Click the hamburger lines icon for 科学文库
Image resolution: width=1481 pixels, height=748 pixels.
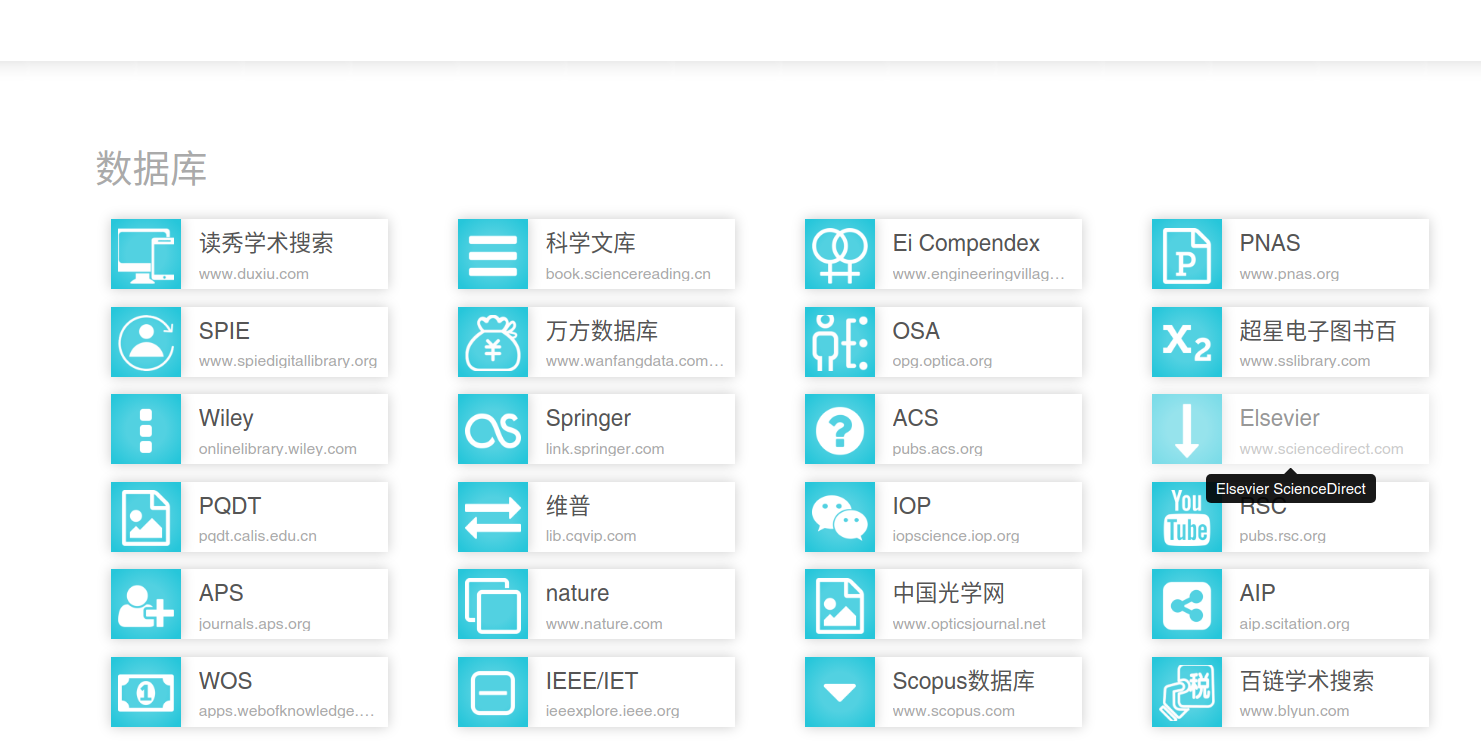pyautogui.click(x=493, y=254)
